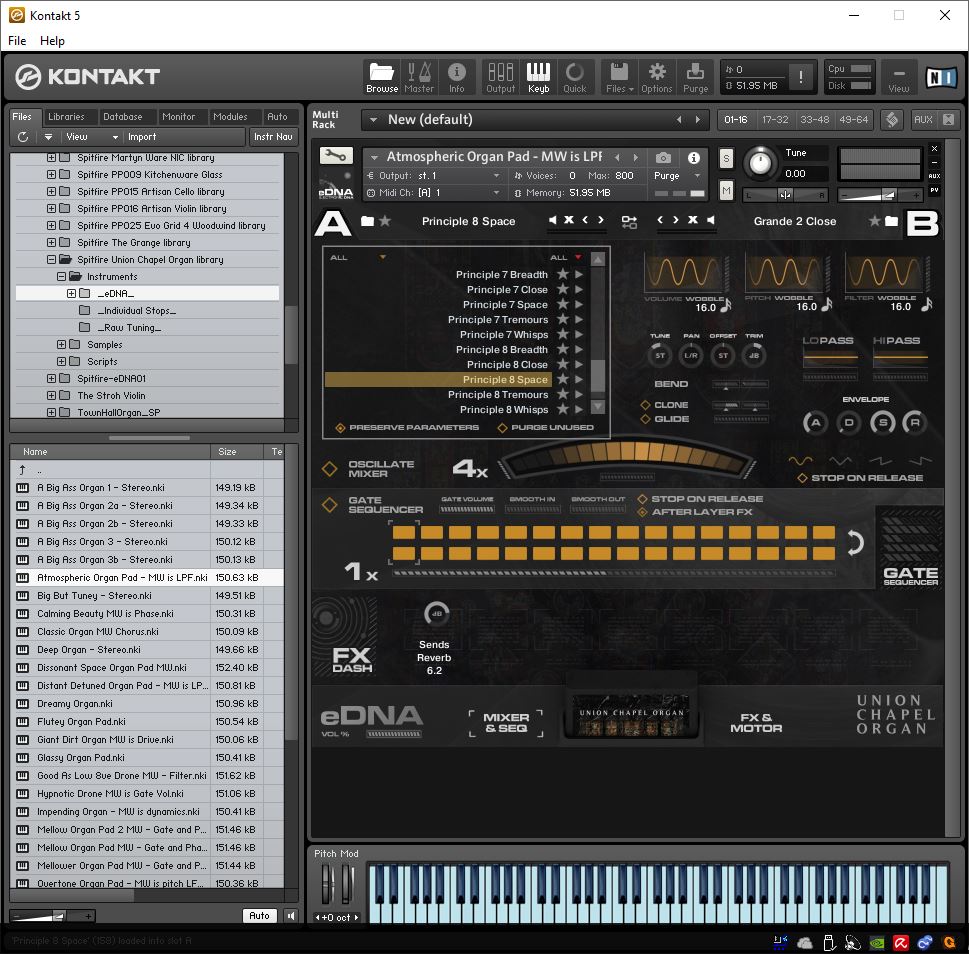
Task: Click the big B layer letter
Action: tap(922, 224)
